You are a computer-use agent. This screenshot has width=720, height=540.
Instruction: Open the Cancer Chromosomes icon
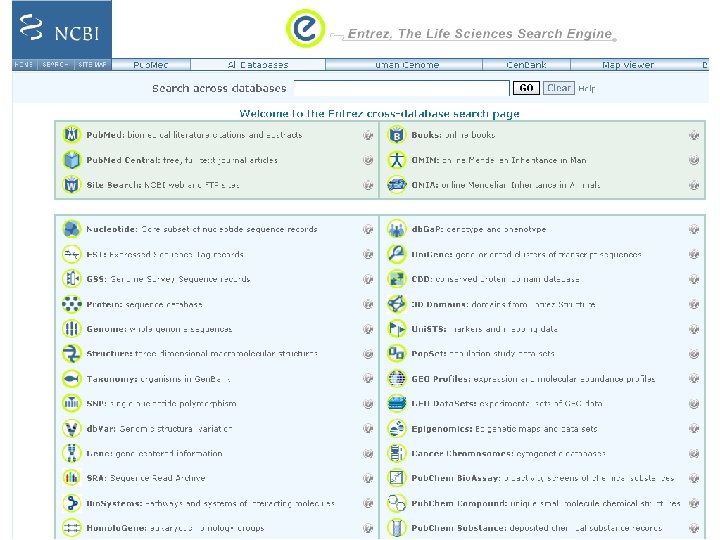click(397, 453)
